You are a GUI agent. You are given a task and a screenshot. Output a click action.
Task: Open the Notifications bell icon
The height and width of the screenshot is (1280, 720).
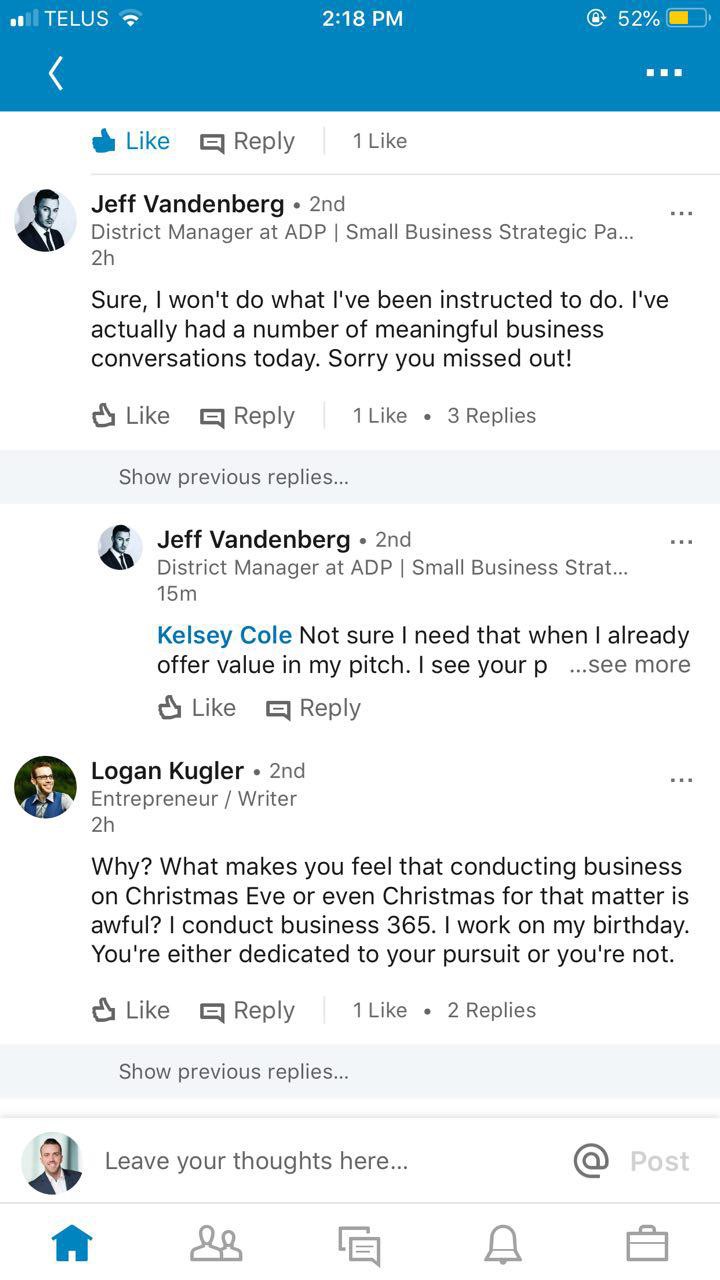click(503, 1244)
